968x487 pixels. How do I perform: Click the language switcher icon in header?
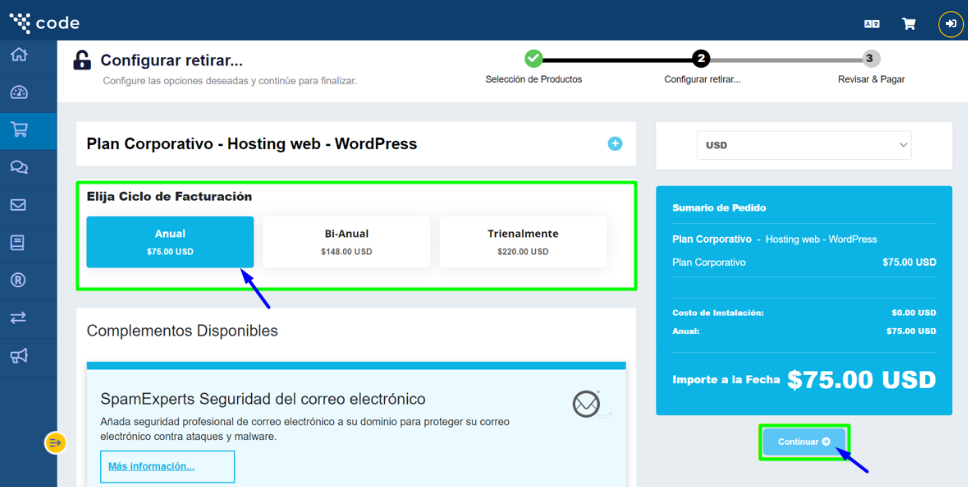871,24
